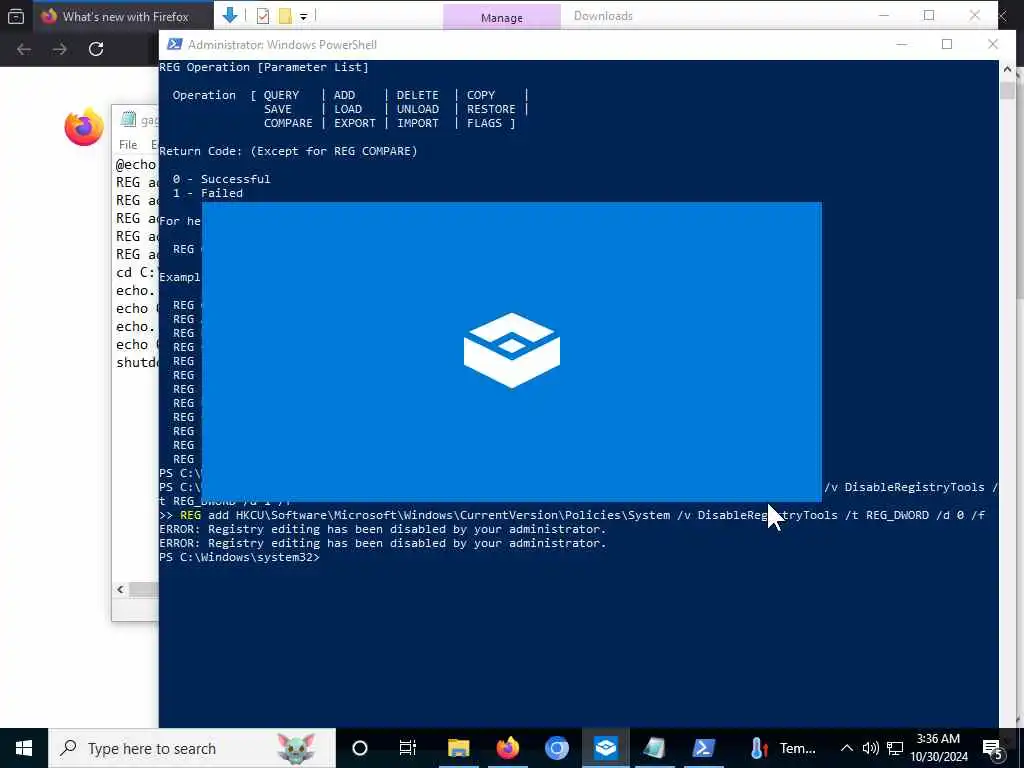The width and height of the screenshot is (1024, 768).
Task: Minimize the Downloads Explorer window
Action: pyautogui.click(x=884, y=16)
